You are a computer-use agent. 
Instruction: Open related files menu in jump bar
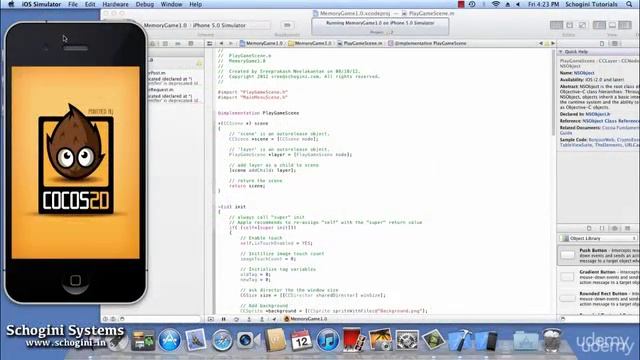point(210,43)
